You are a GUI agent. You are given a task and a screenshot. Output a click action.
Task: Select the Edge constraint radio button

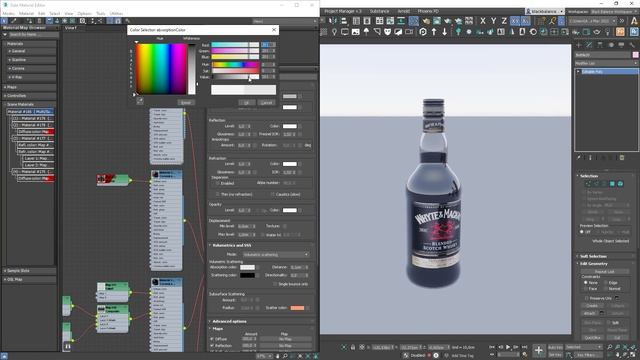pos(605,282)
